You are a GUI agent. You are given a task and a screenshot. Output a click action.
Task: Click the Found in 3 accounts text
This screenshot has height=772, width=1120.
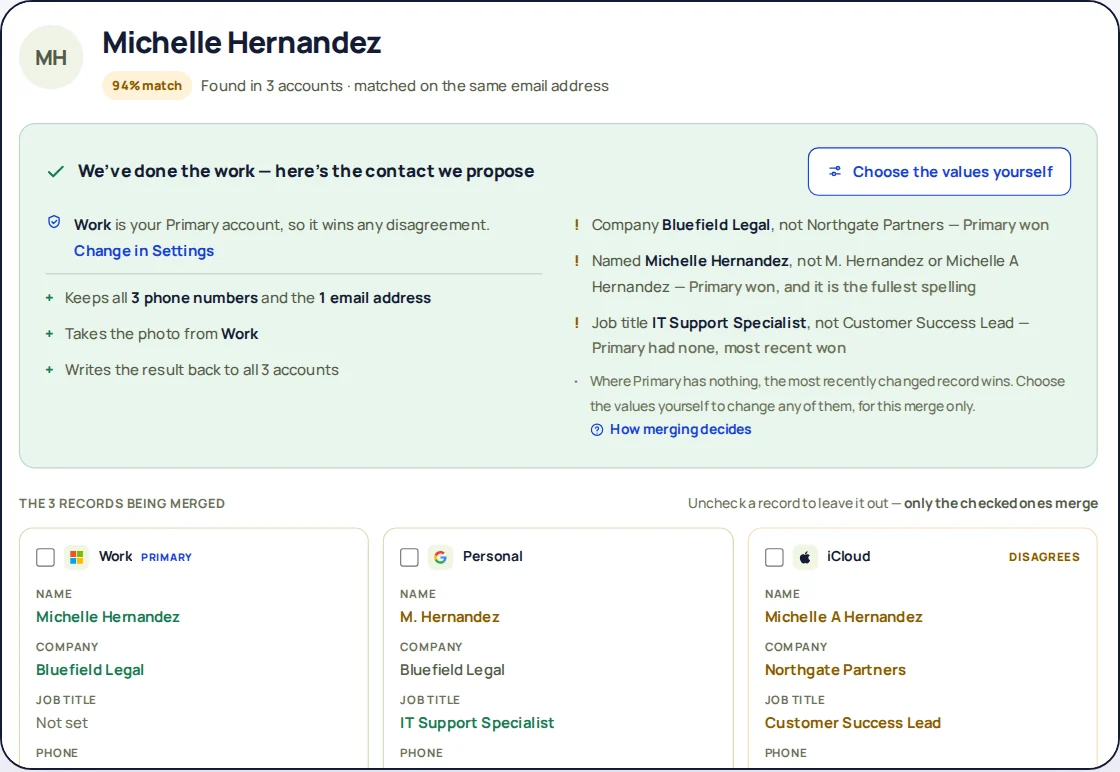pyautogui.click(x=404, y=86)
